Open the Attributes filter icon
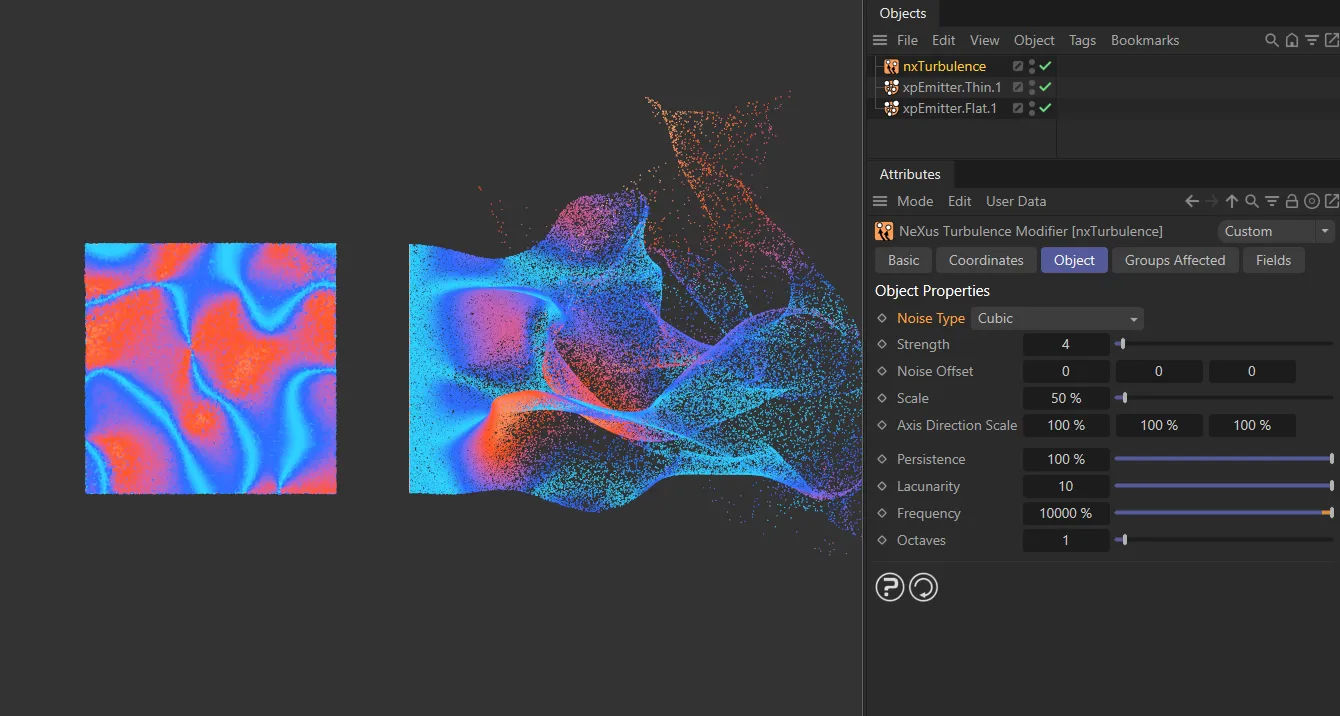The height and width of the screenshot is (716, 1340). [1271, 200]
